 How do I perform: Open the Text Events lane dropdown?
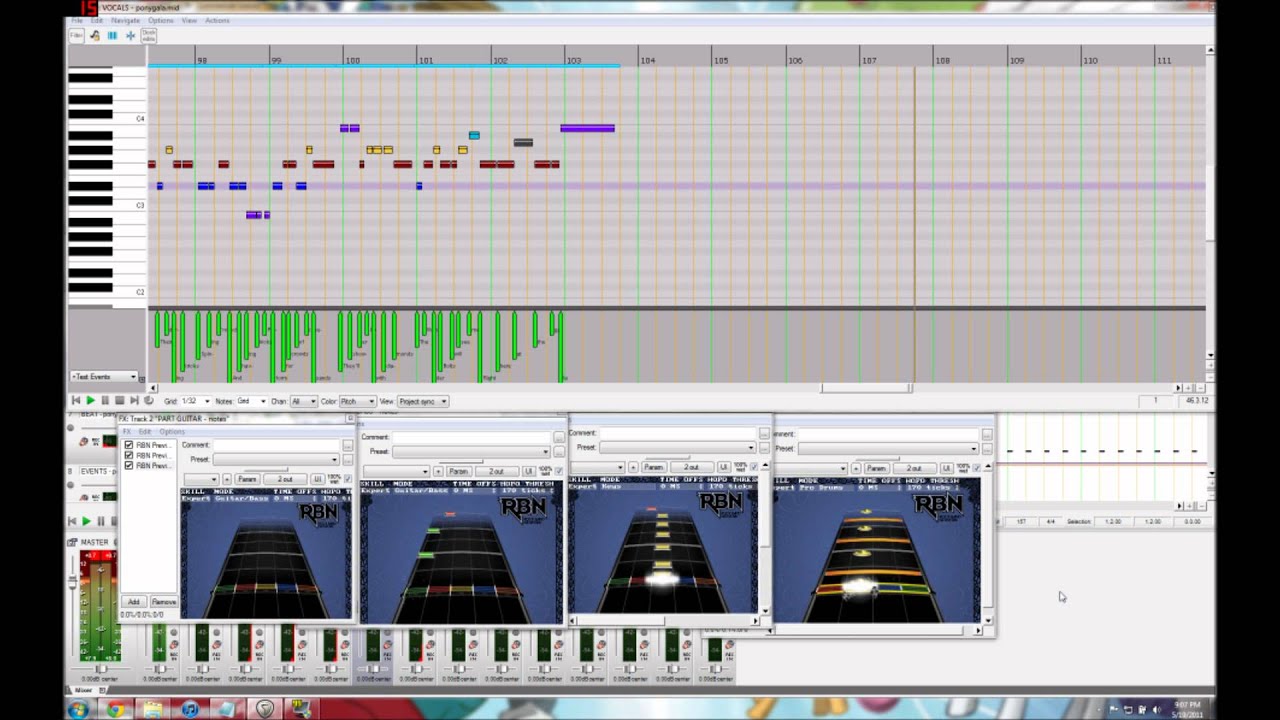point(104,376)
